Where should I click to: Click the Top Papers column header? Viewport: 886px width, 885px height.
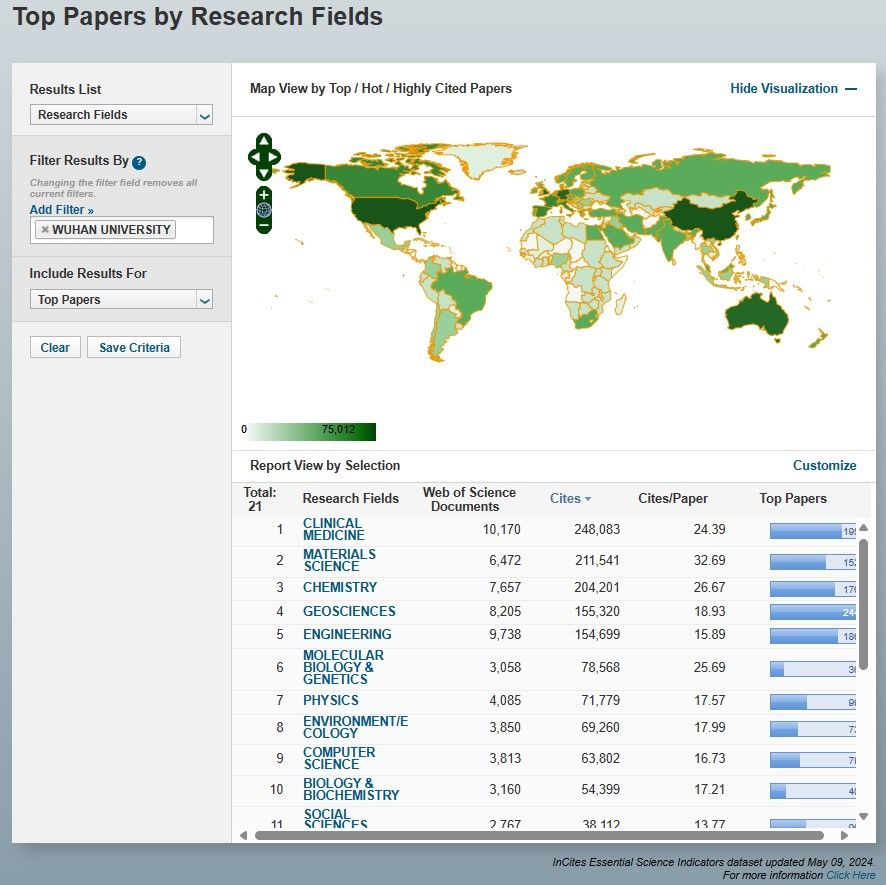coord(793,498)
